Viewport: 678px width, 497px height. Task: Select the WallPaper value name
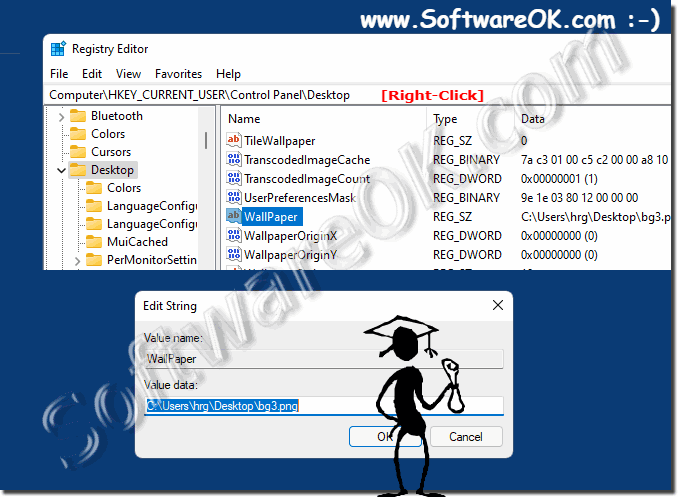pos(272,217)
